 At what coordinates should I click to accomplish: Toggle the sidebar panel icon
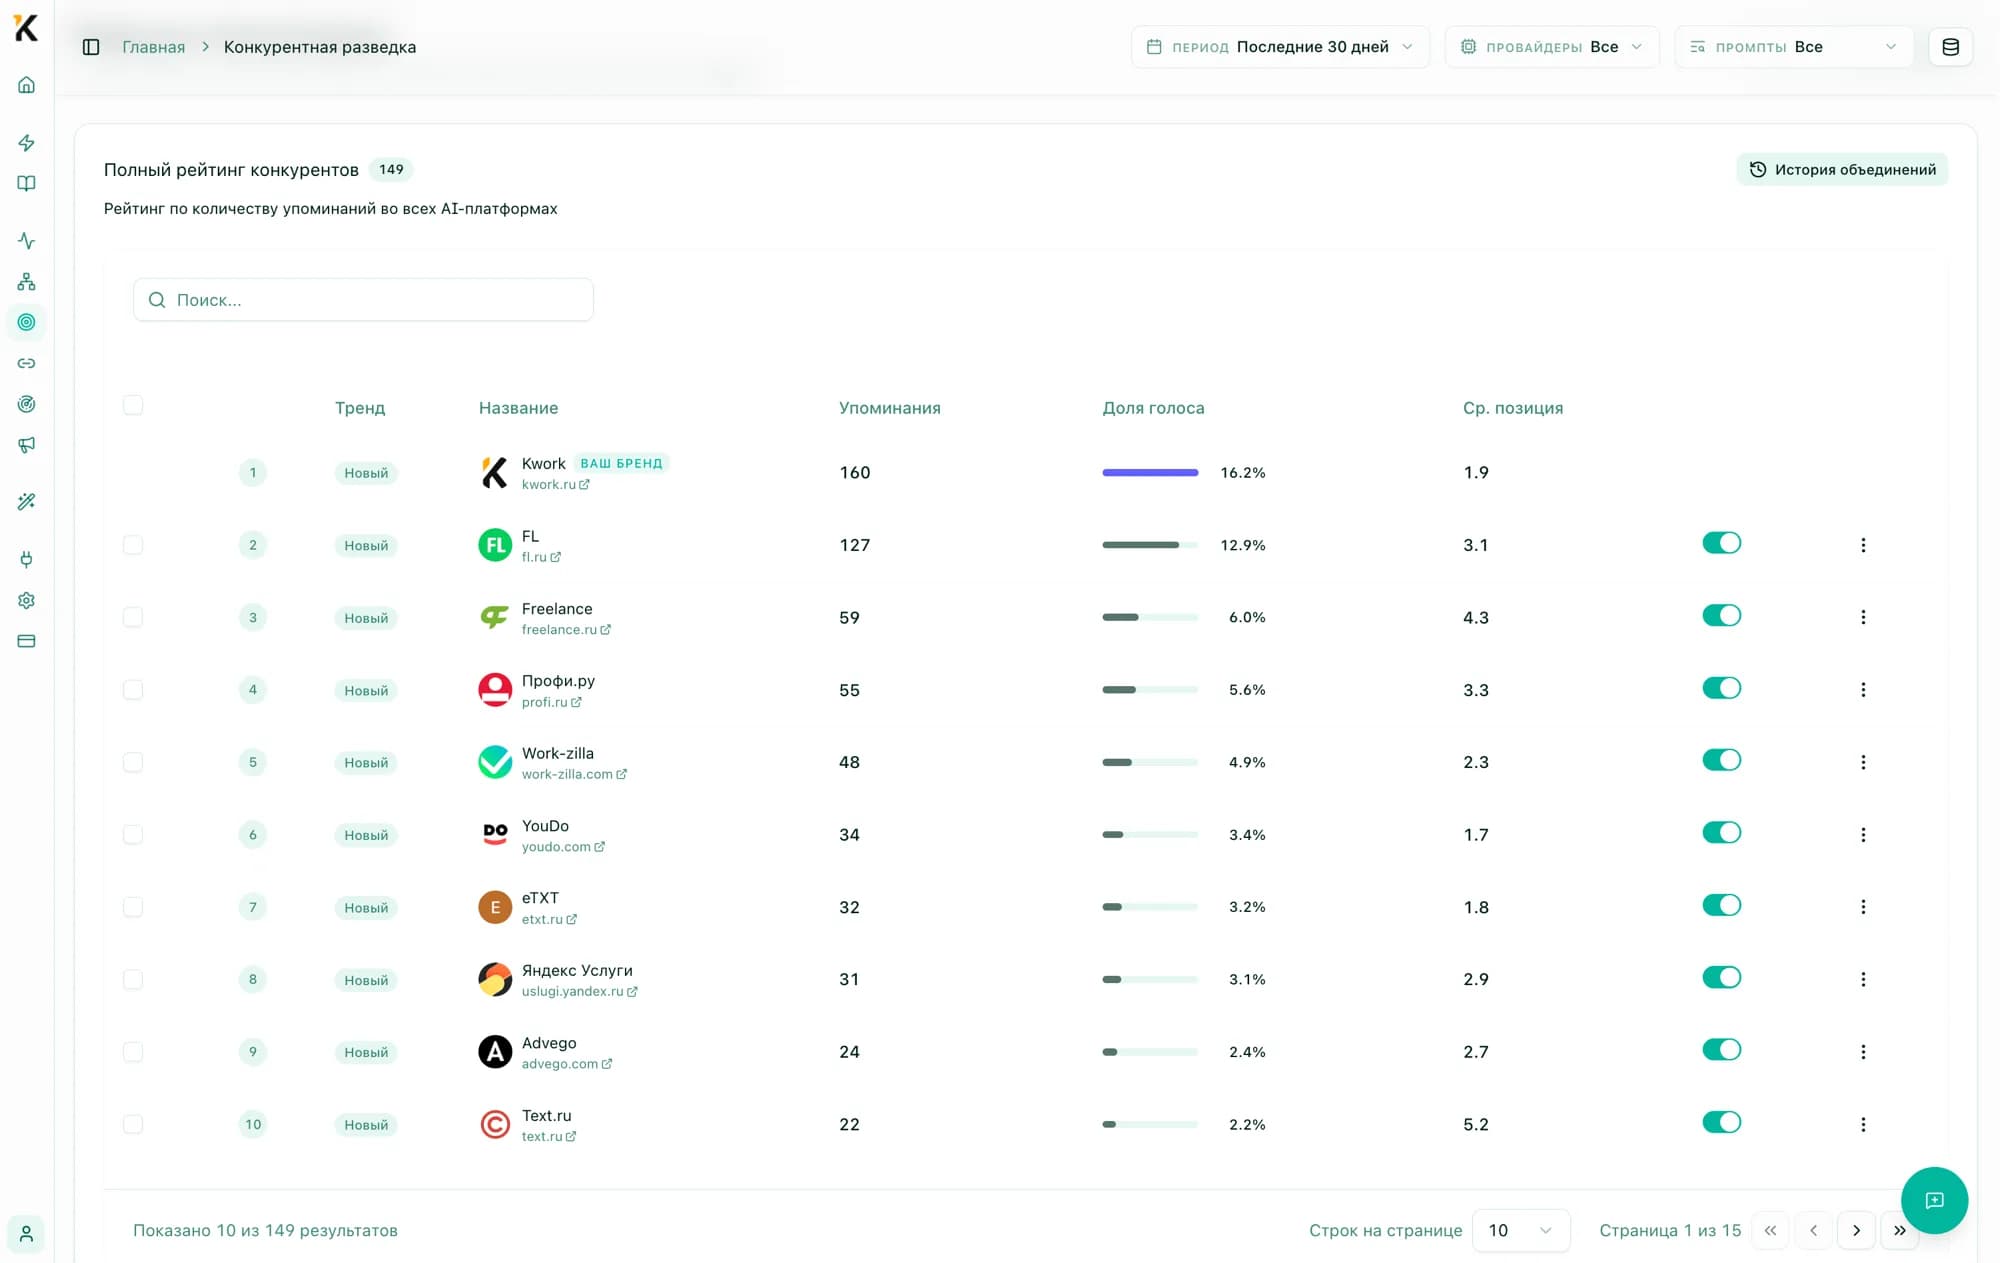[x=91, y=47]
